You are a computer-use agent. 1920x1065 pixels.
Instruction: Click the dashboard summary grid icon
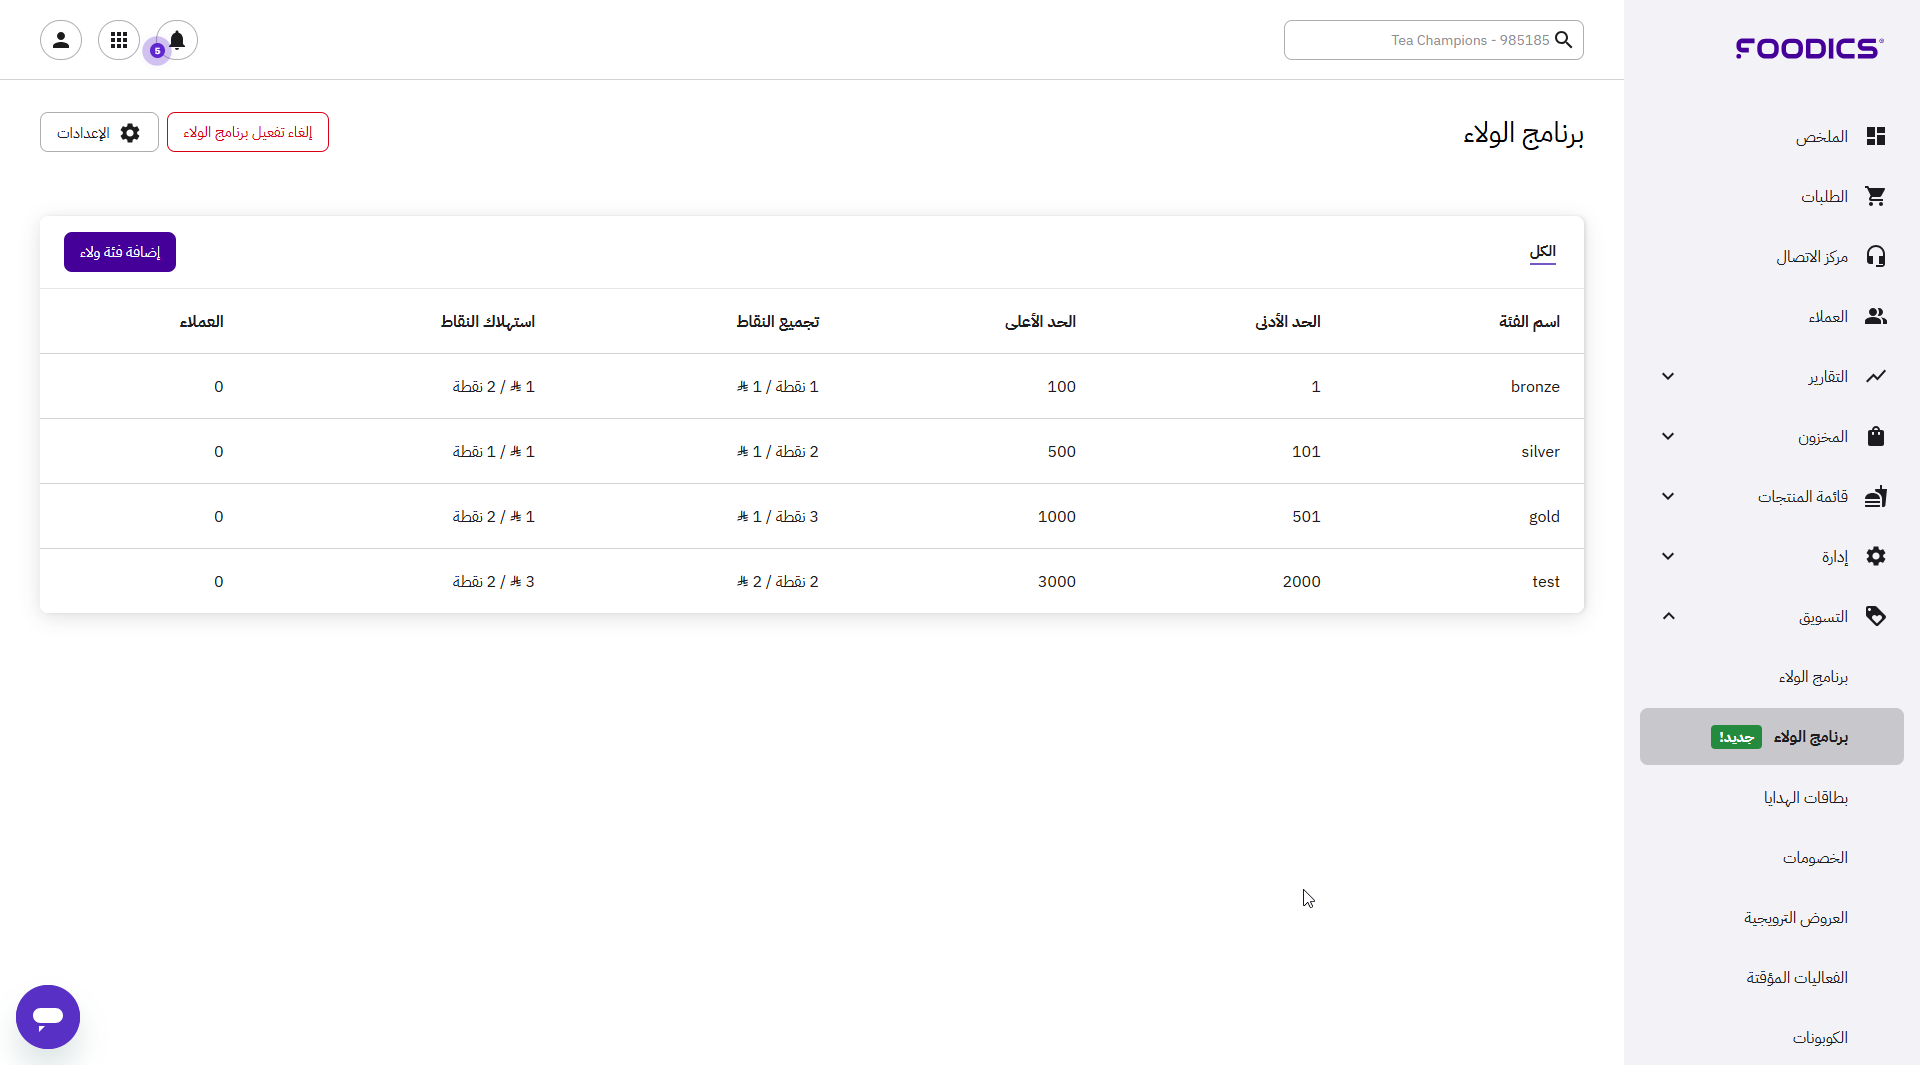(x=1875, y=137)
